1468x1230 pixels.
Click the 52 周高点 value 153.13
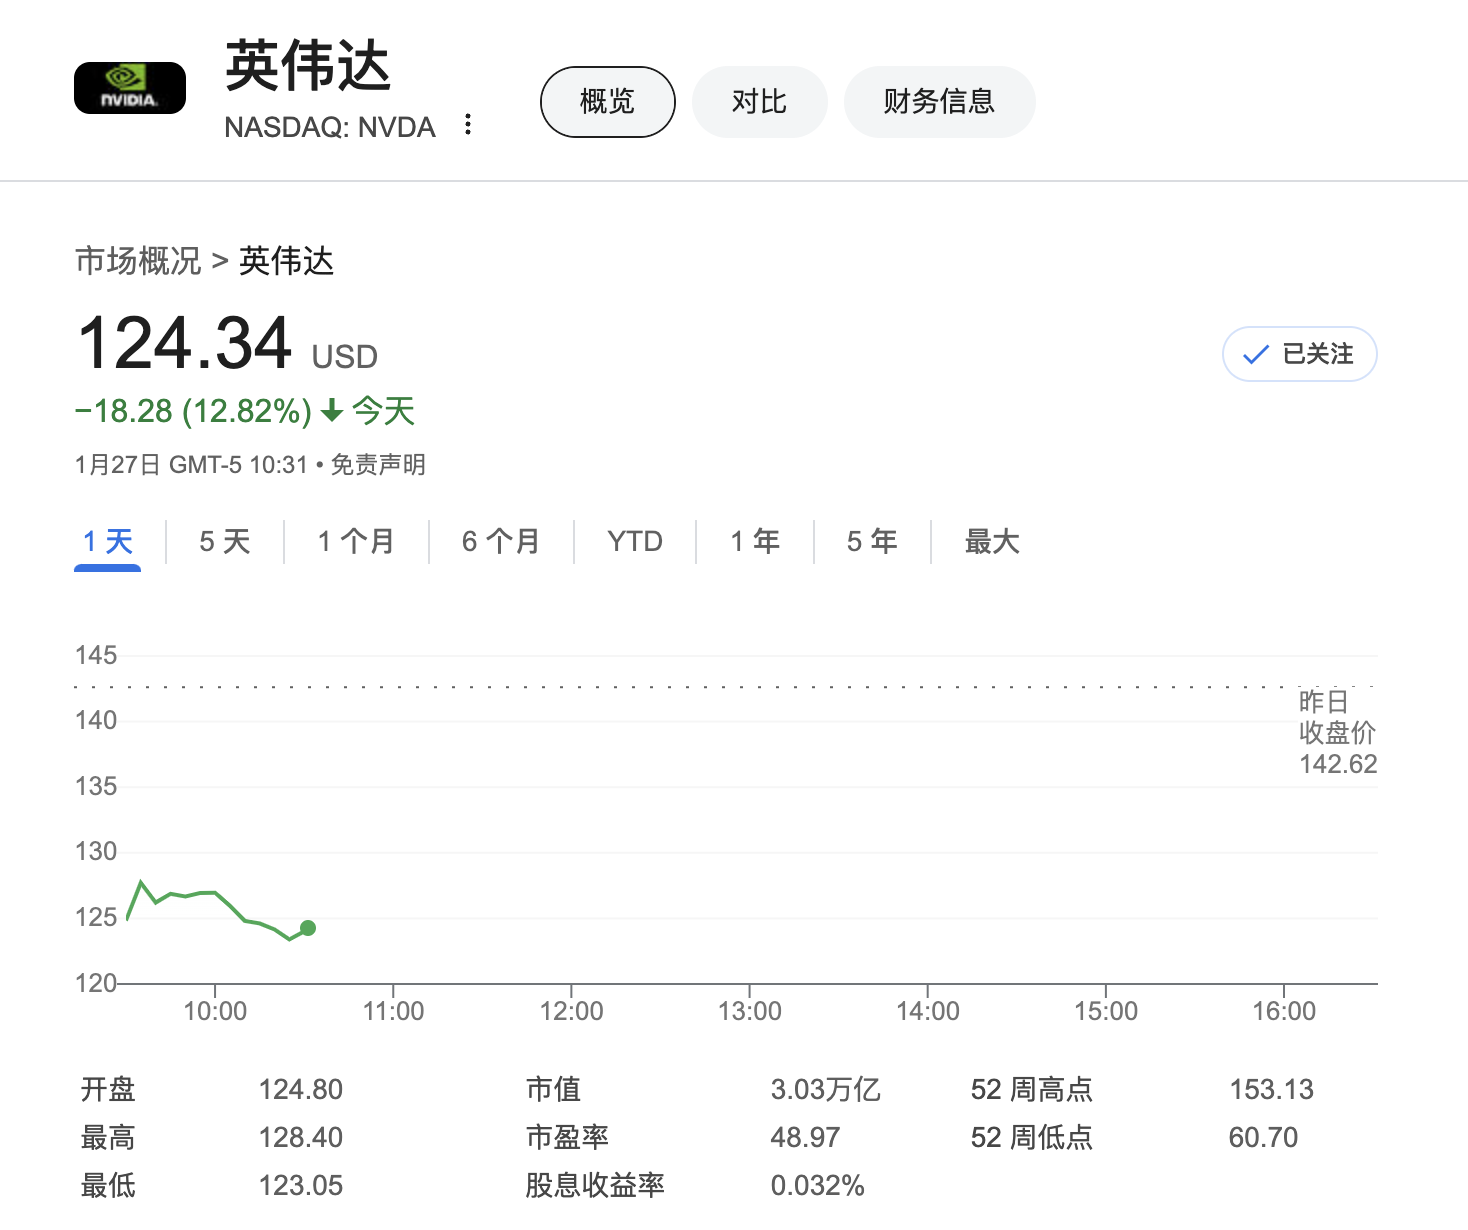[x=1271, y=1089]
